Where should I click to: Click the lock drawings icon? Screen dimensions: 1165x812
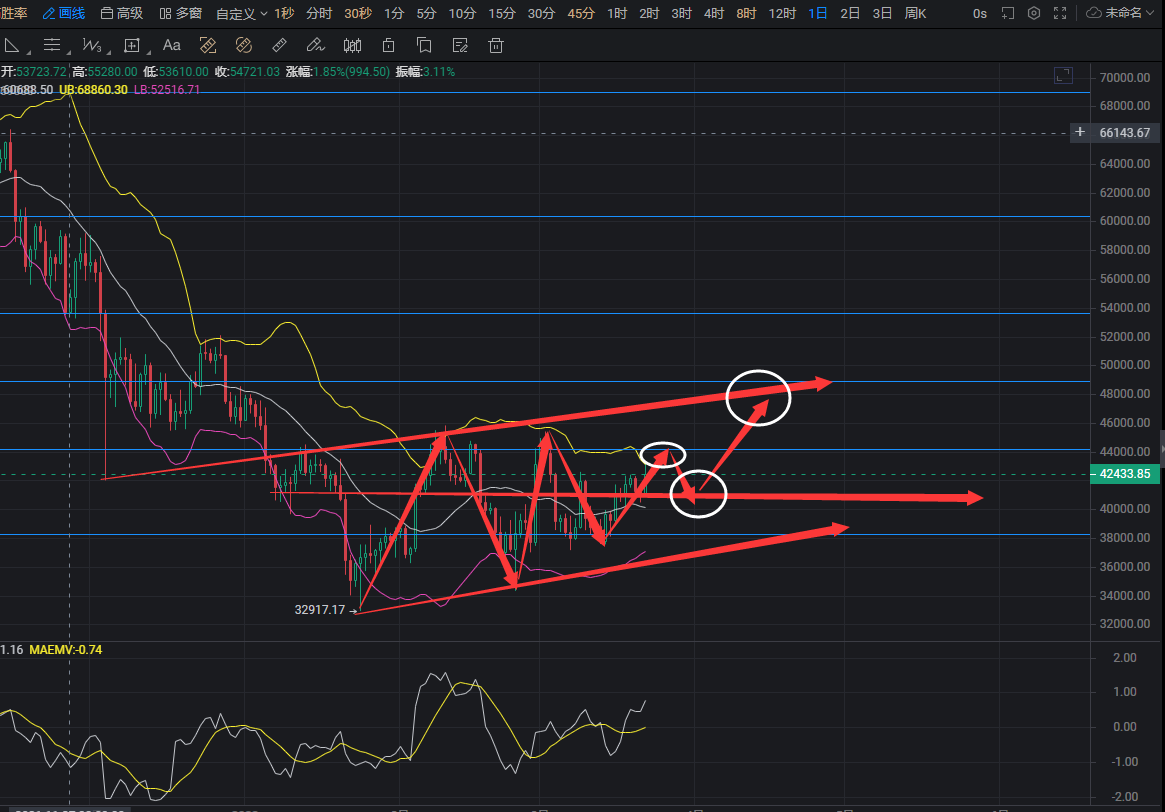click(x=388, y=45)
